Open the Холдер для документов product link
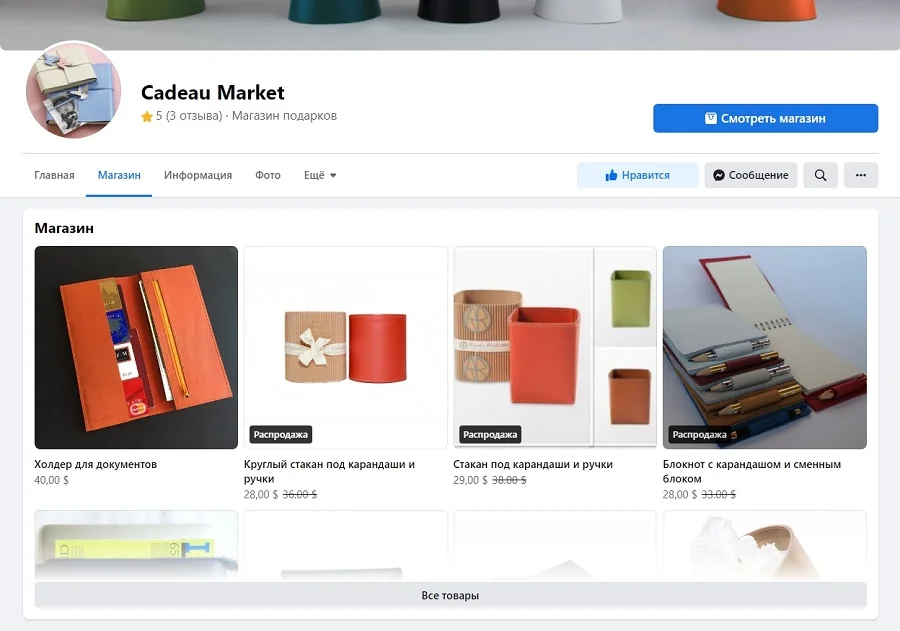Image resolution: width=900 pixels, height=631 pixels. (95, 464)
